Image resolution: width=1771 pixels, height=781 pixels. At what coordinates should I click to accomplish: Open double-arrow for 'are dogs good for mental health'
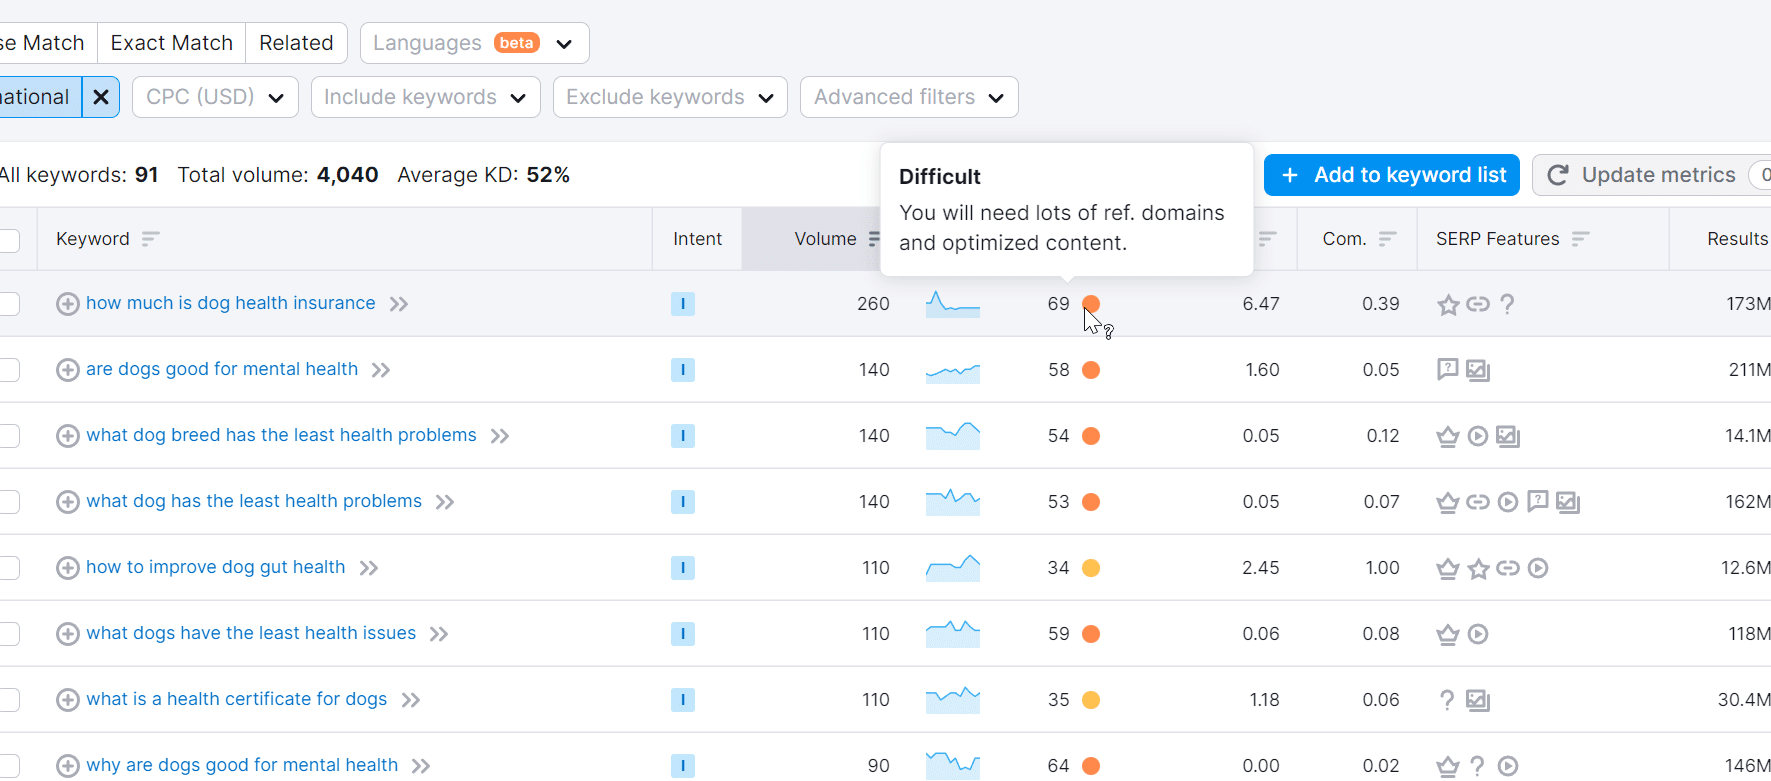(x=381, y=370)
